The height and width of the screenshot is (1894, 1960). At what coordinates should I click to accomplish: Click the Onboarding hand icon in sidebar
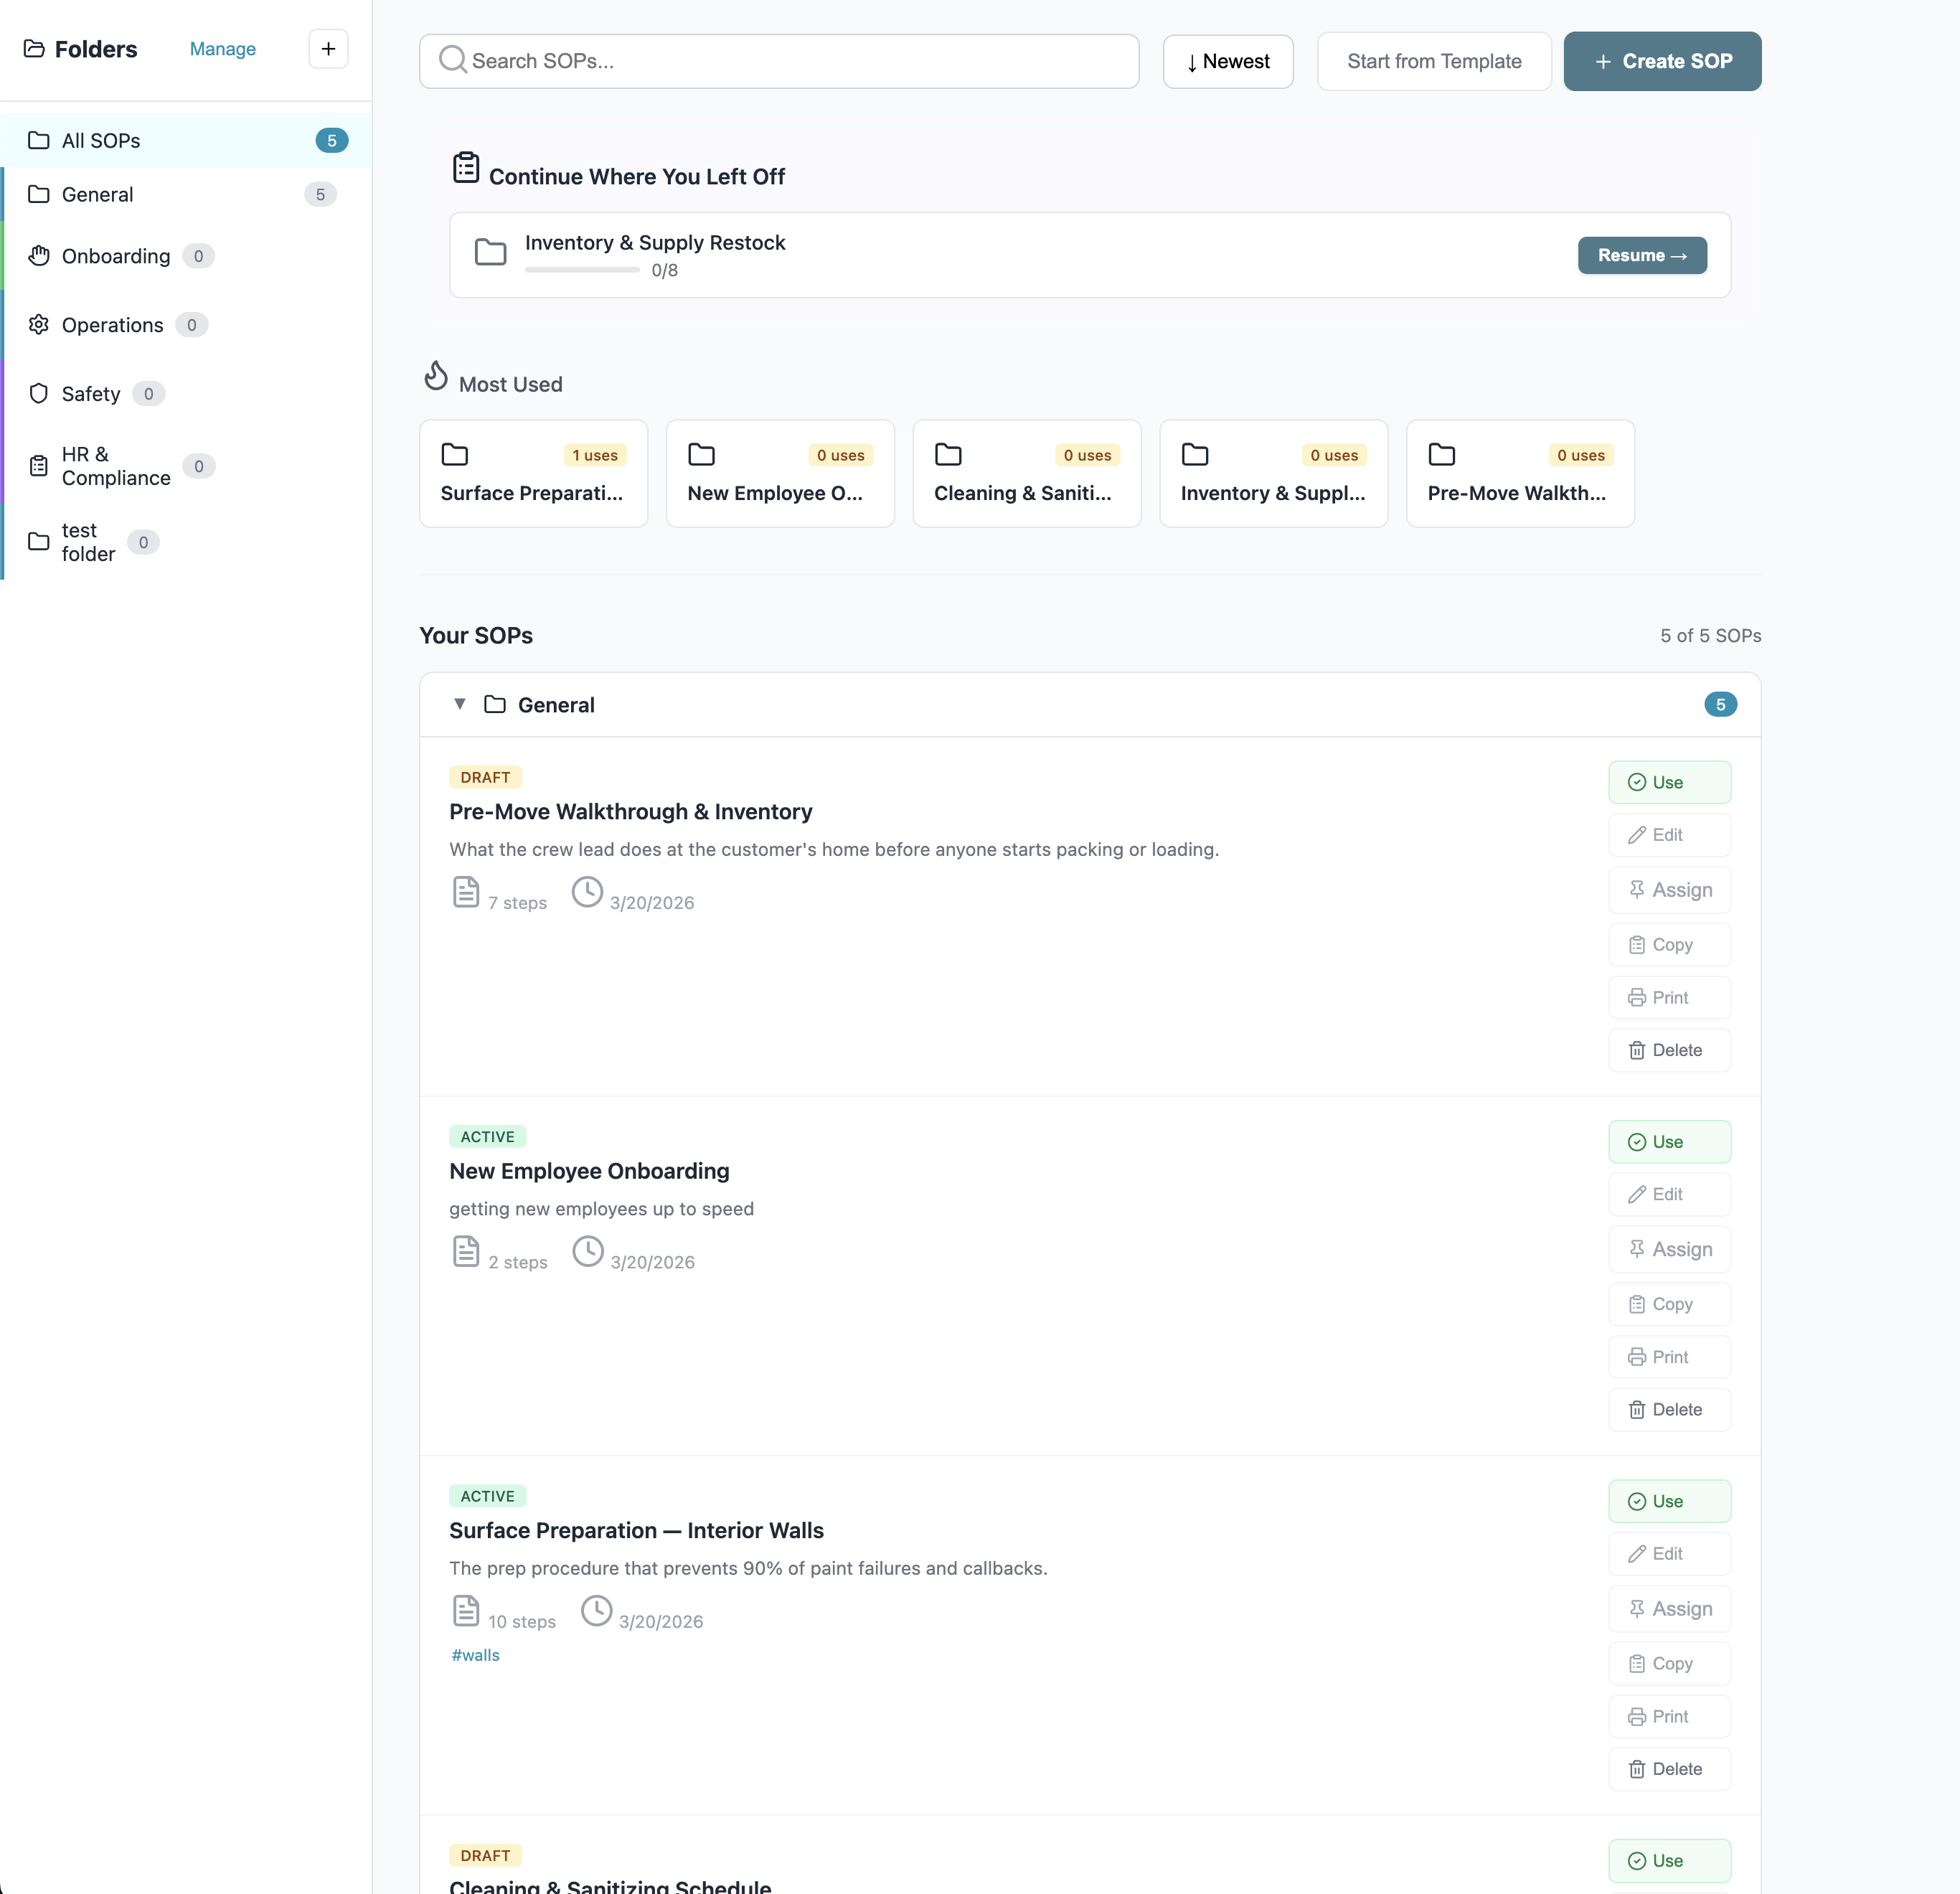click(39, 256)
